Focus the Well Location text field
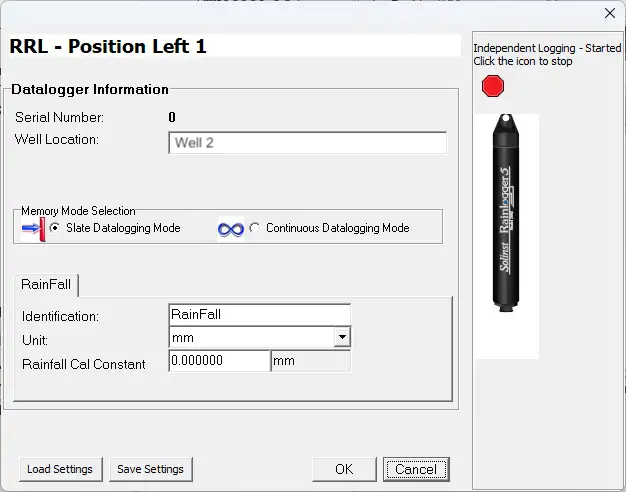 point(307,143)
